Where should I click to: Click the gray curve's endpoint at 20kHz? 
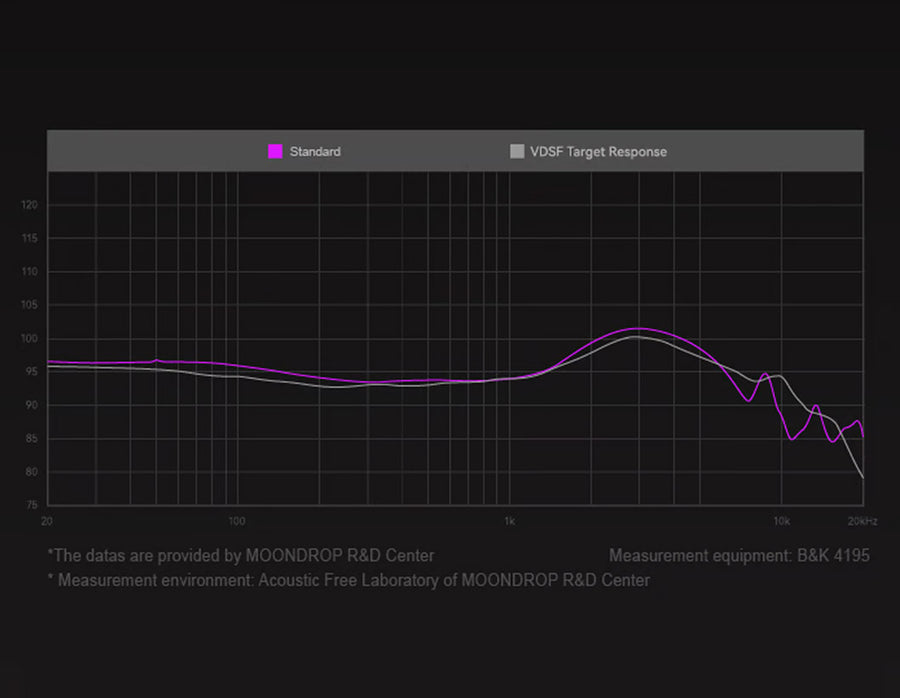point(863,478)
